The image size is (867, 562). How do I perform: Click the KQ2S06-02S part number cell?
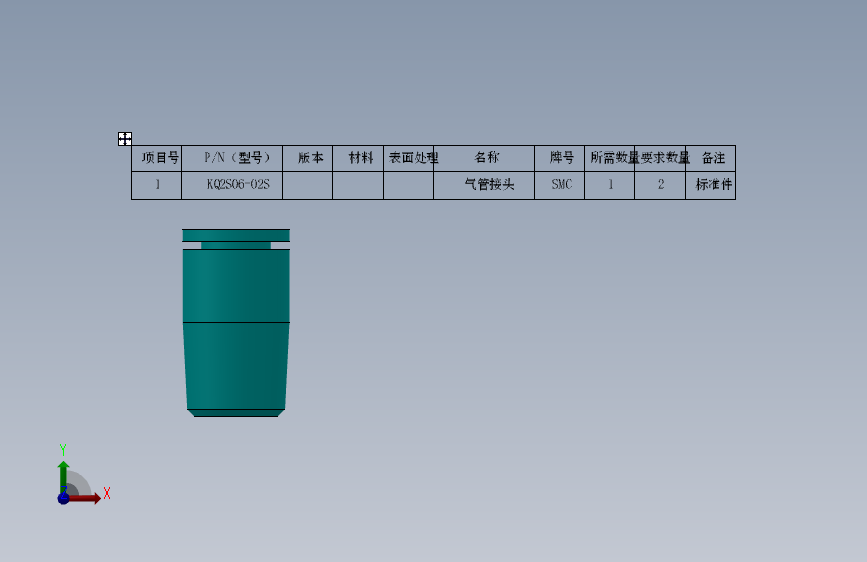click(232, 185)
